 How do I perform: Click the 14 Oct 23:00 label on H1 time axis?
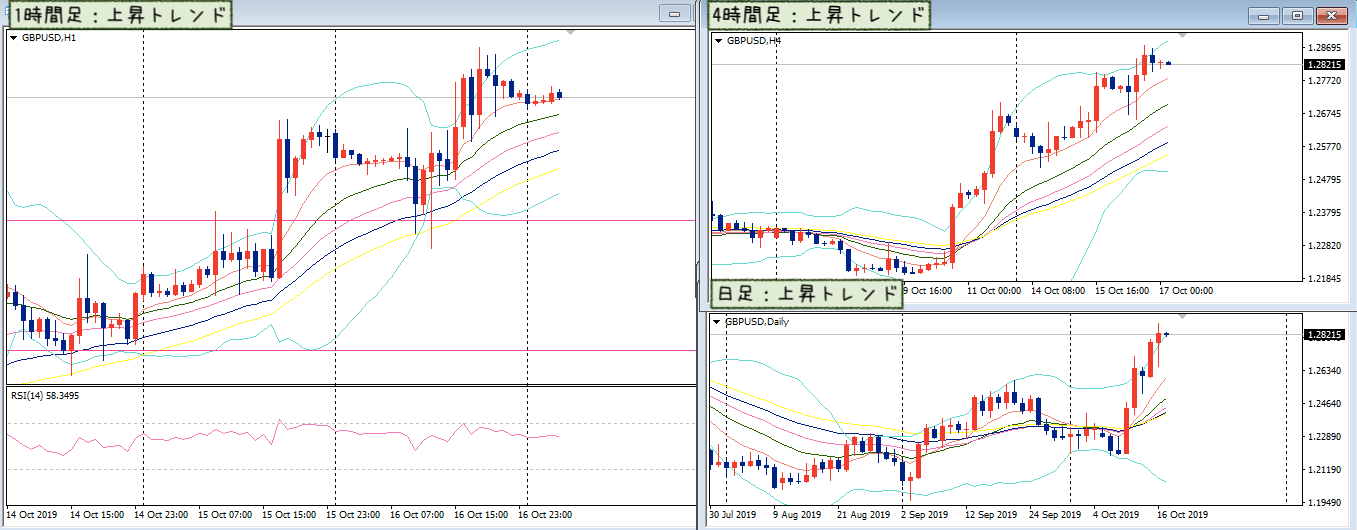(161, 515)
